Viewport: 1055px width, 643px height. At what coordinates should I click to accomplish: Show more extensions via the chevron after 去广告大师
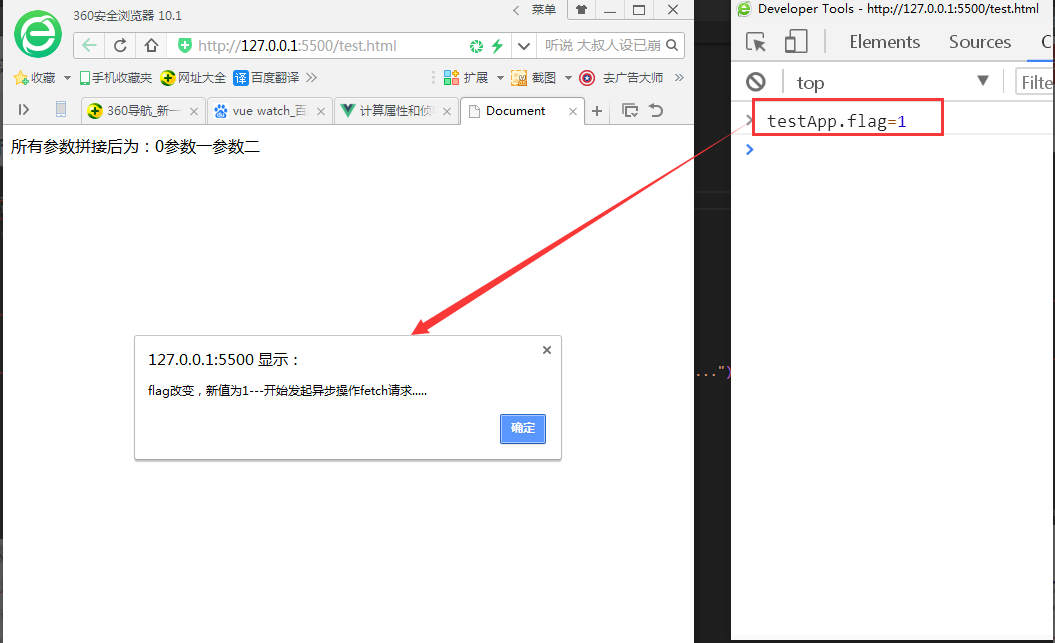(679, 78)
